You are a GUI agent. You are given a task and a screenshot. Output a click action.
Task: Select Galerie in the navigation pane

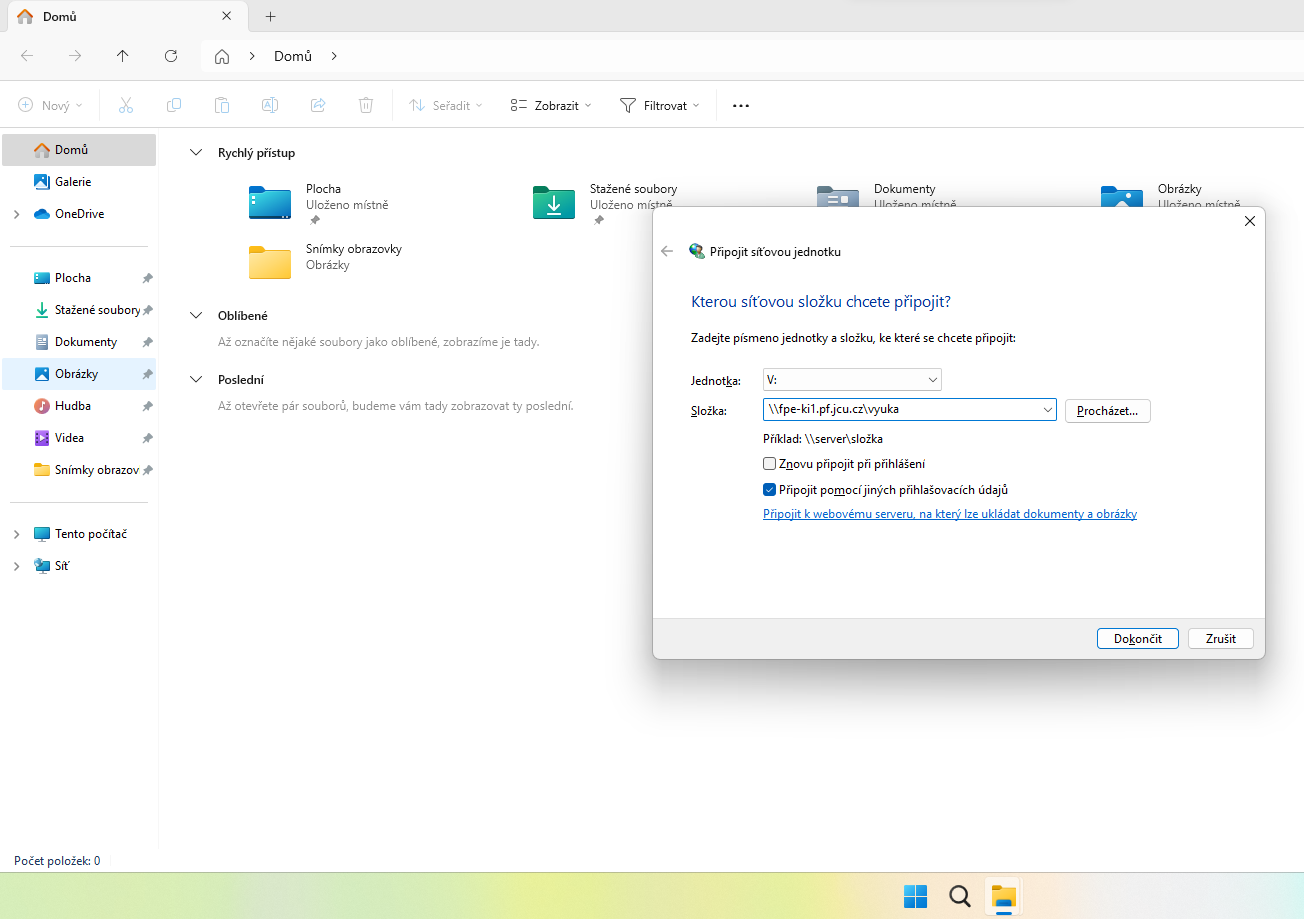[x=79, y=182]
